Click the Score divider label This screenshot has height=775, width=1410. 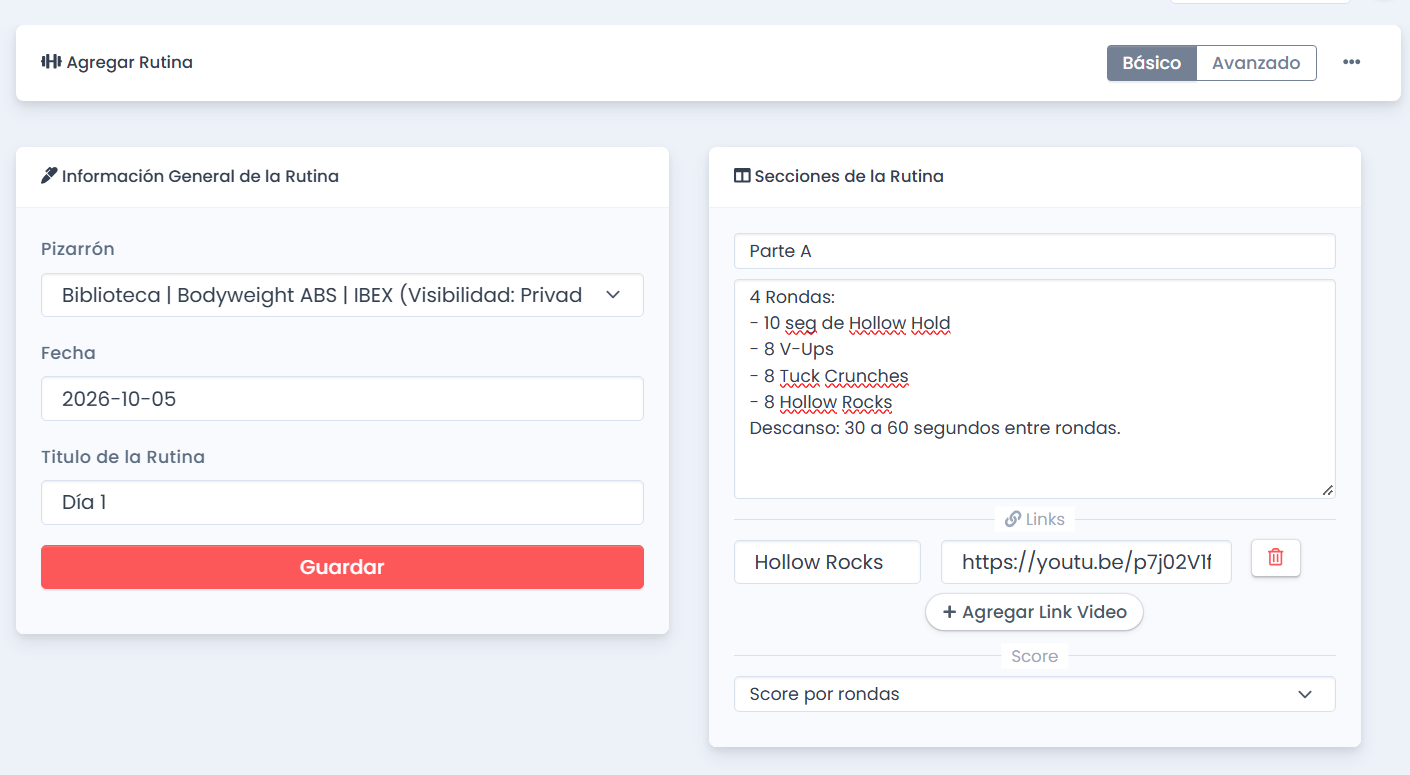point(1034,656)
